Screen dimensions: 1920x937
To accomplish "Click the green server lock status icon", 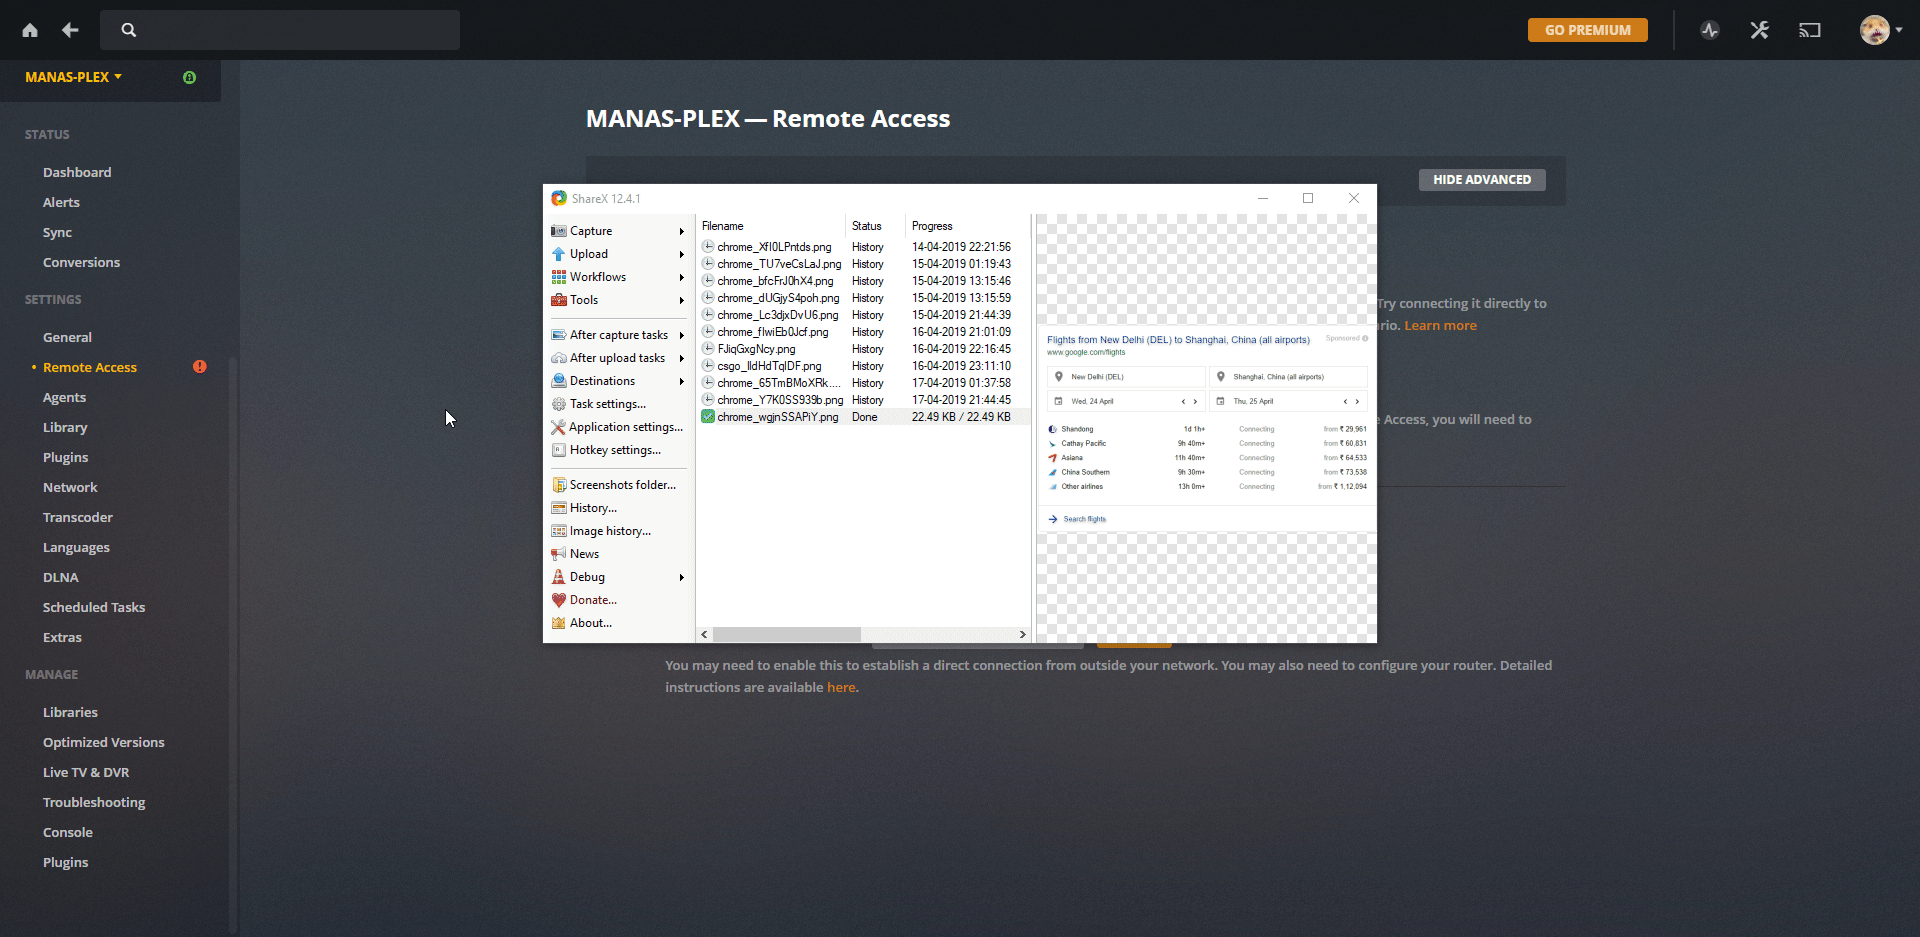I will coord(189,77).
